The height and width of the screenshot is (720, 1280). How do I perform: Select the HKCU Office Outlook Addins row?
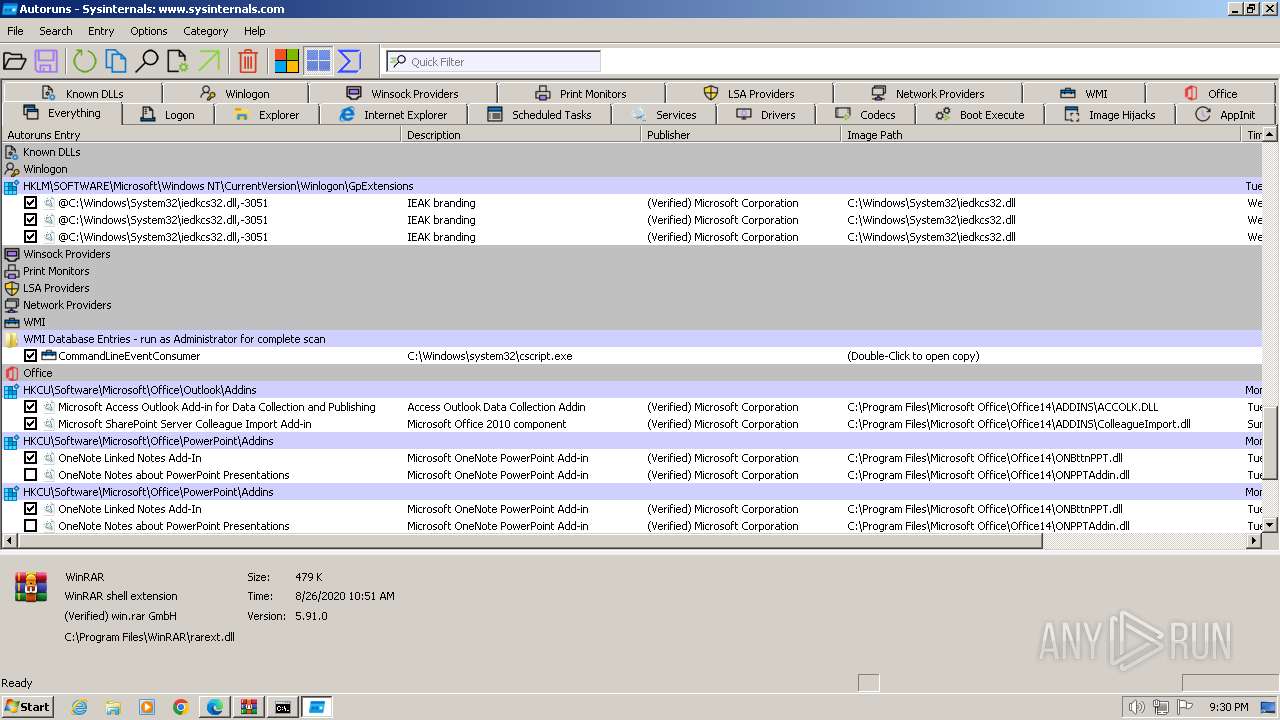click(x=632, y=390)
